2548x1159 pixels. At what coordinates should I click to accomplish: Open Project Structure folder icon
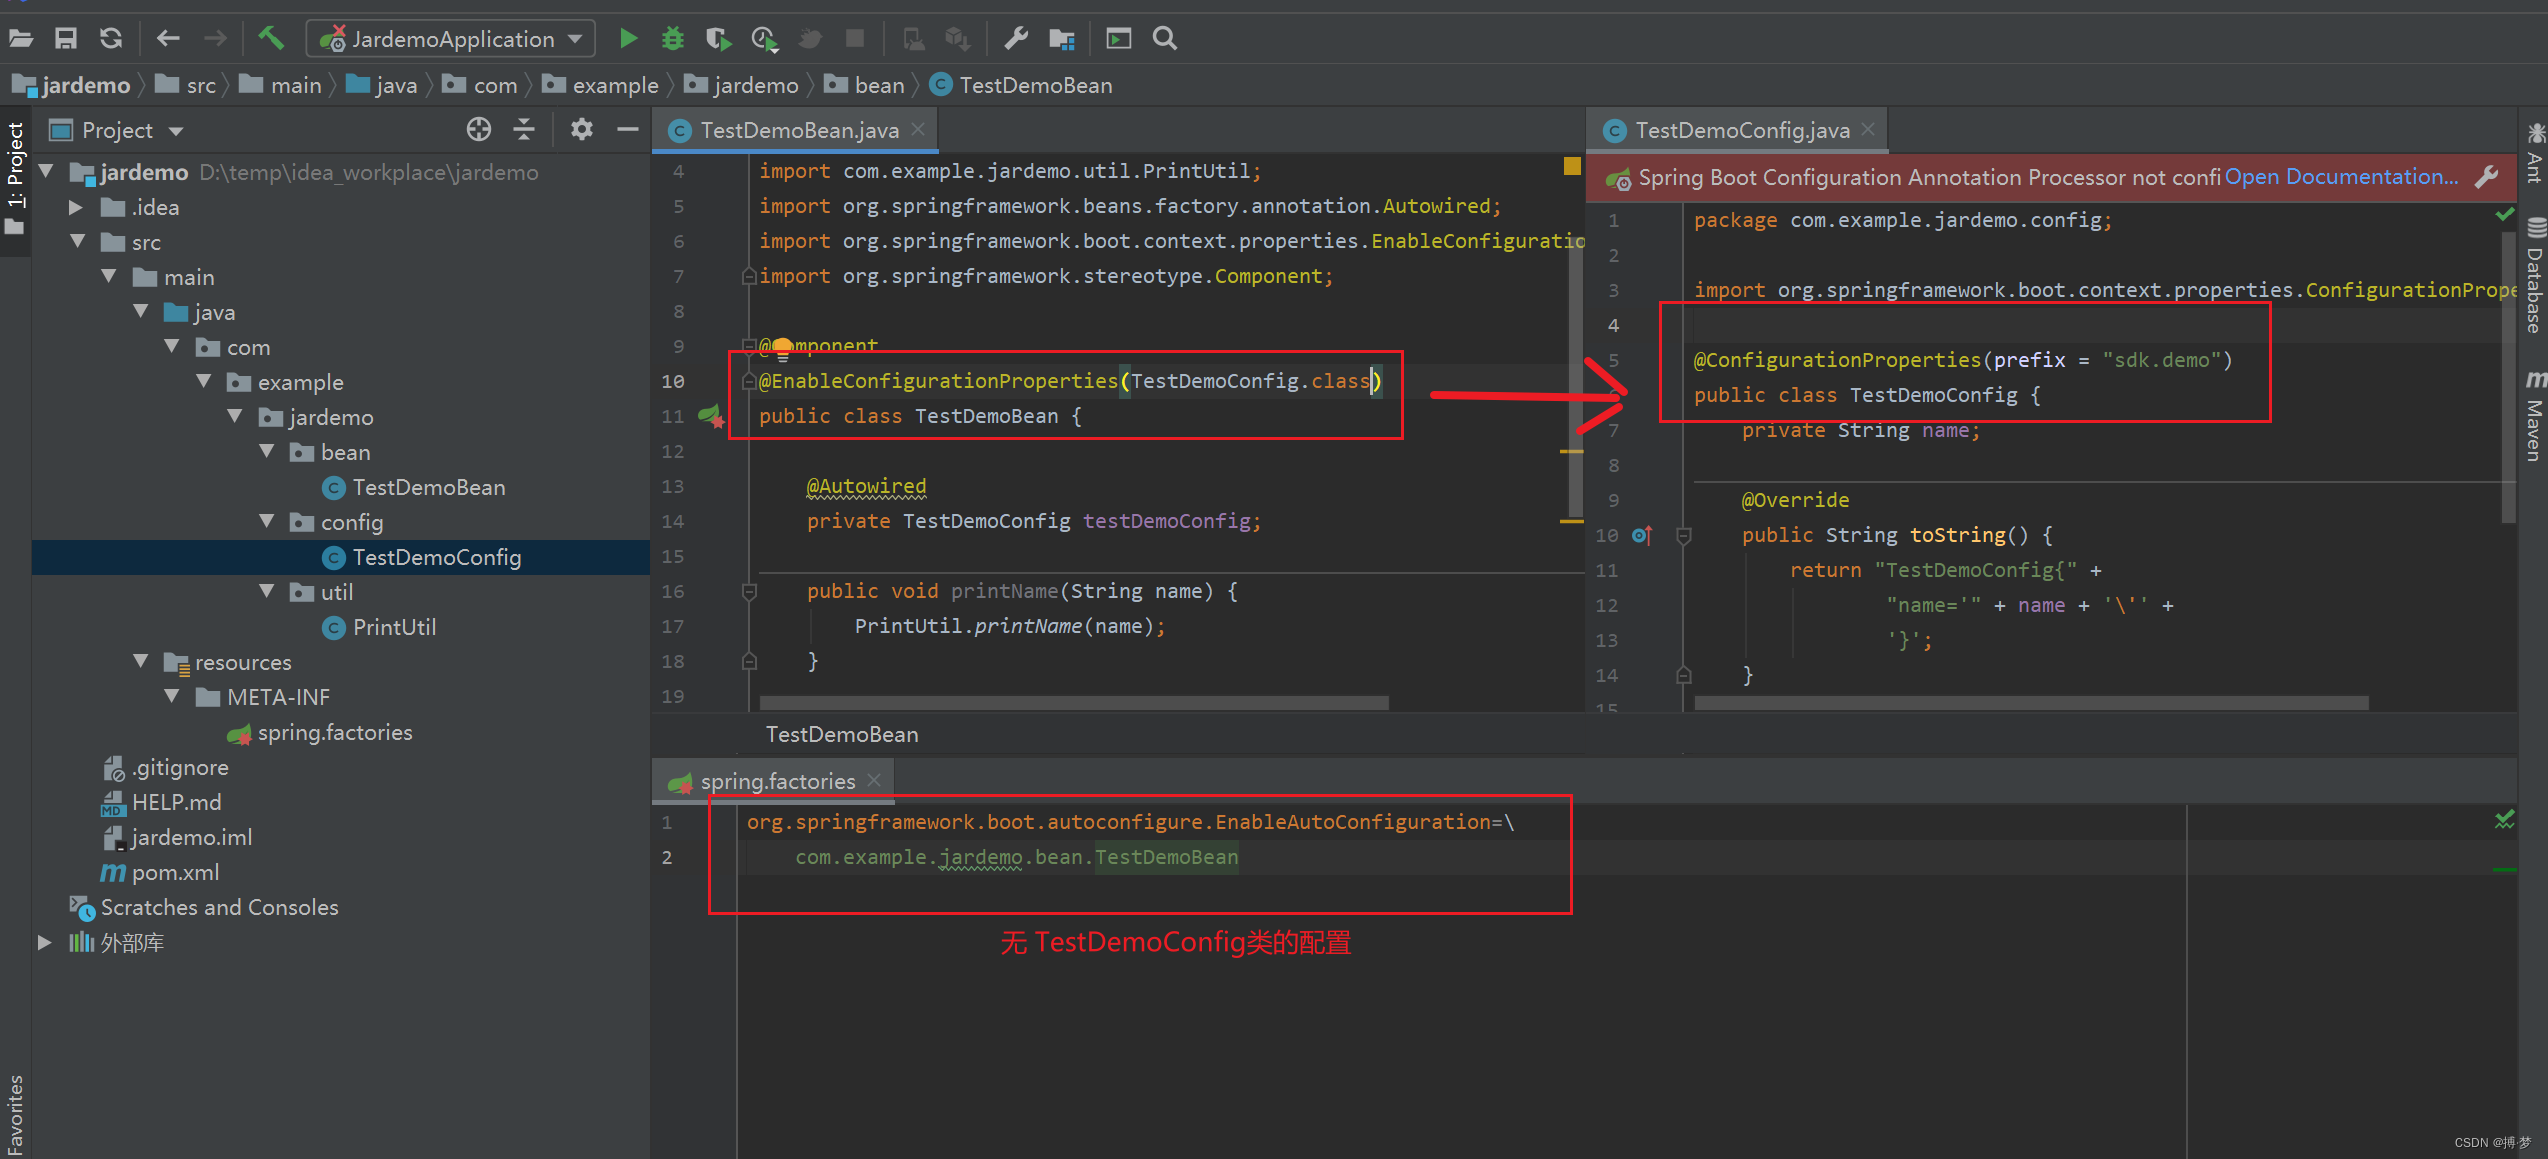click(1061, 39)
